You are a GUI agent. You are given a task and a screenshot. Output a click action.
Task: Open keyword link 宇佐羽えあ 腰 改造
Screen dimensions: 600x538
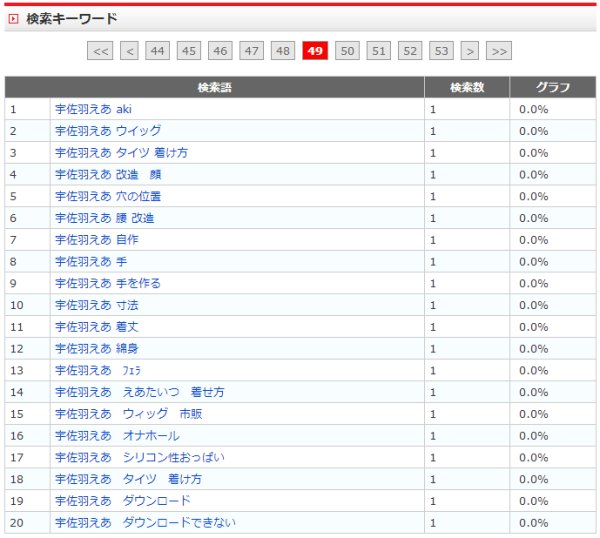click(104, 218)
